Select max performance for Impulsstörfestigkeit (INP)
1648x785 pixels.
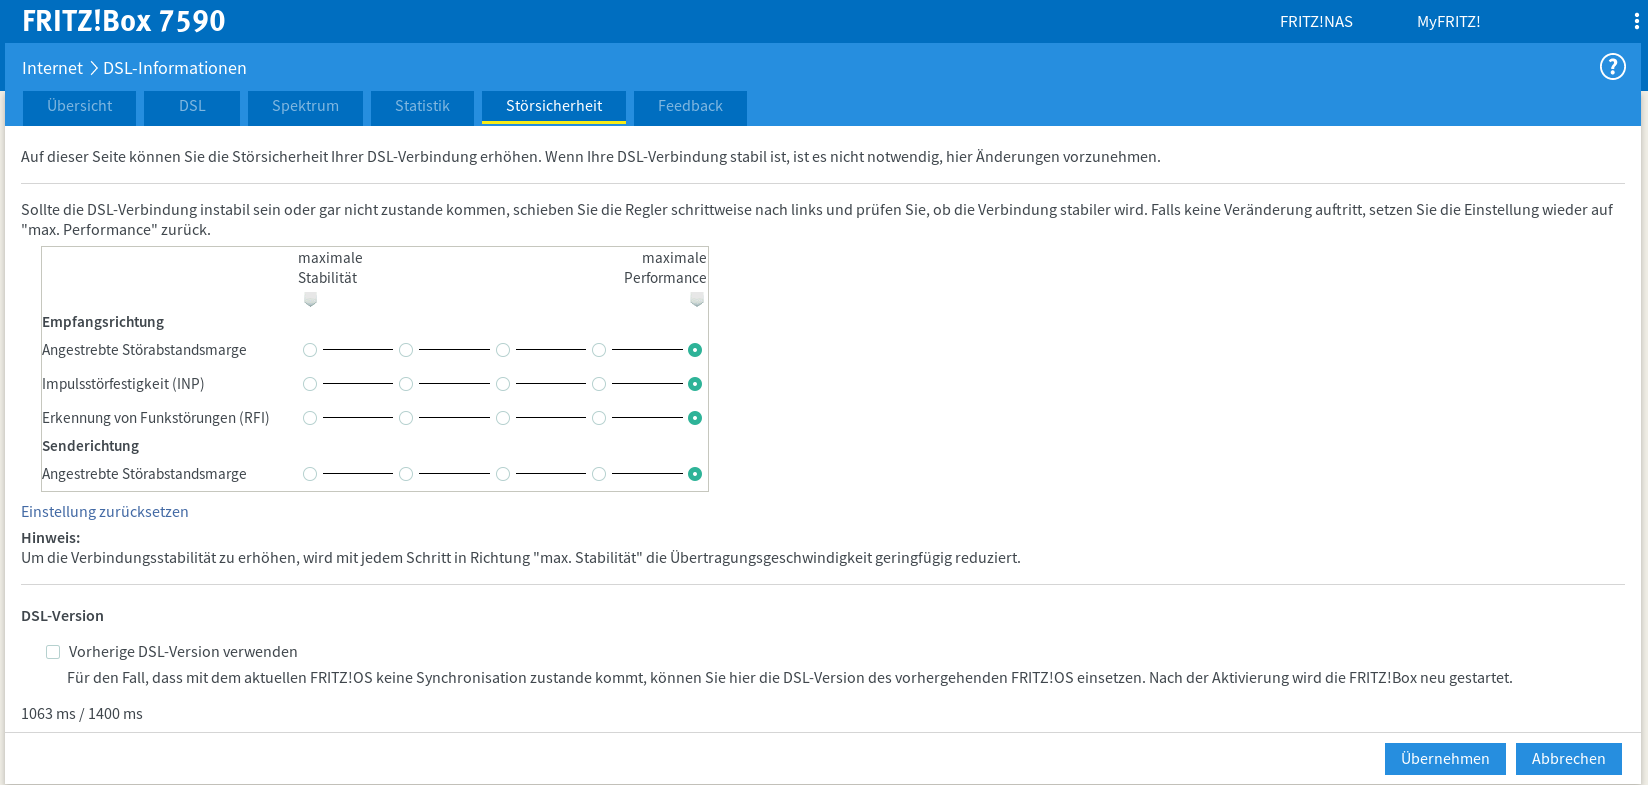pos(695,384)
